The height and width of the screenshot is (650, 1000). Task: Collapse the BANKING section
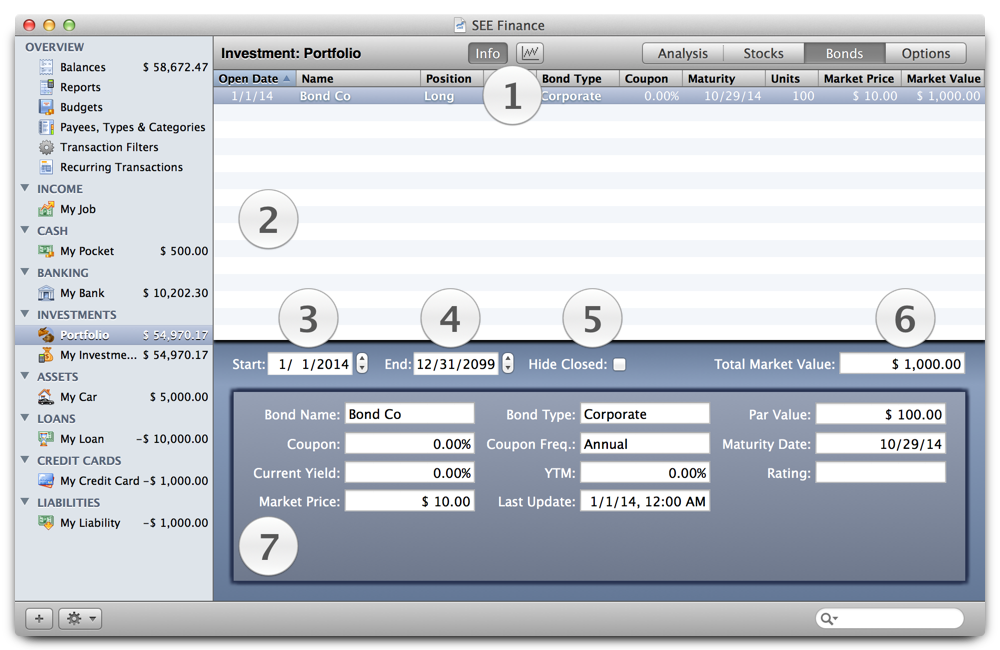point(26,272)
